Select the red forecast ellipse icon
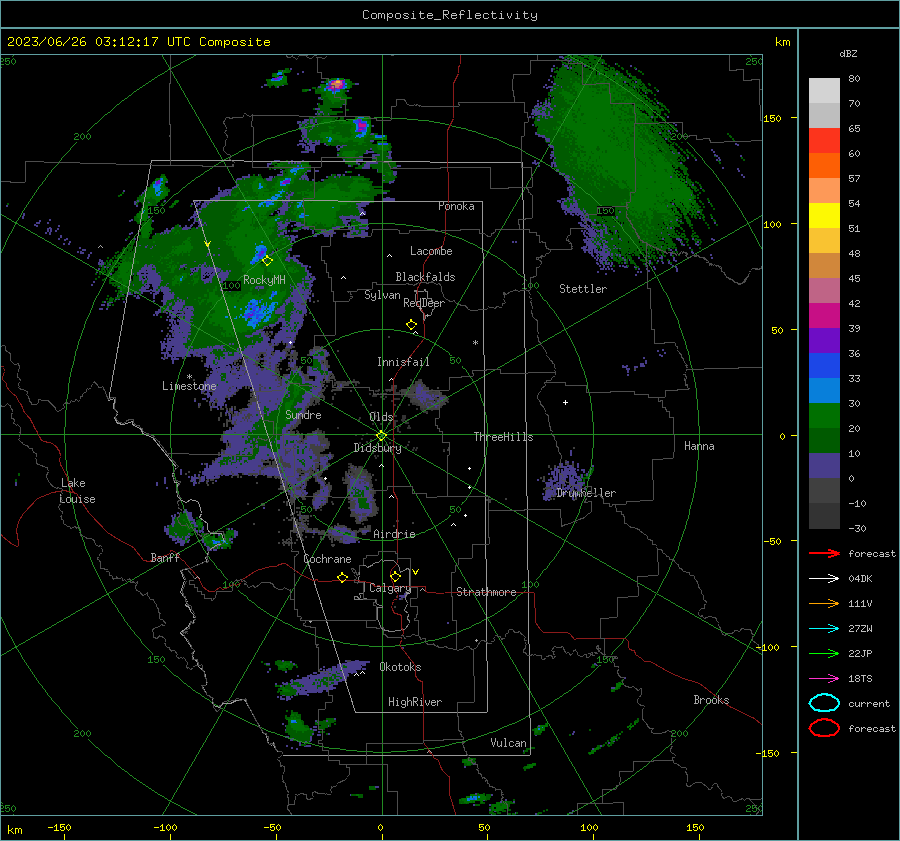900x841 pixels. pyautogui.click(x=824, y=728)
